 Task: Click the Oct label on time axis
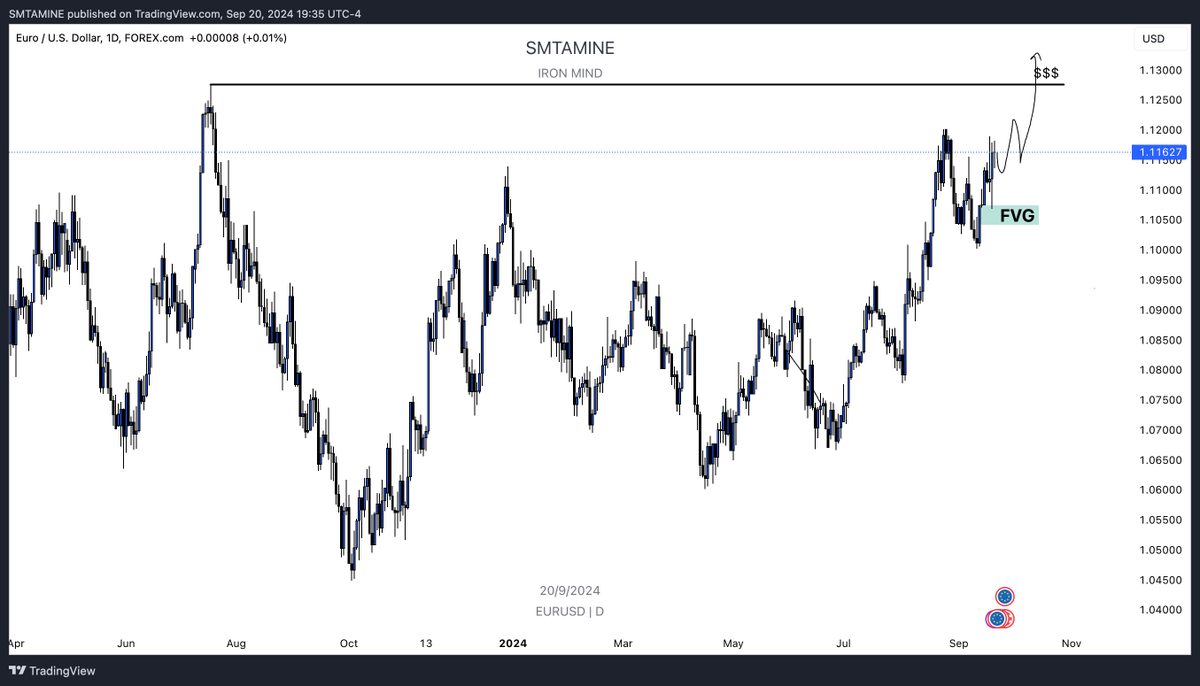[349, 644]
